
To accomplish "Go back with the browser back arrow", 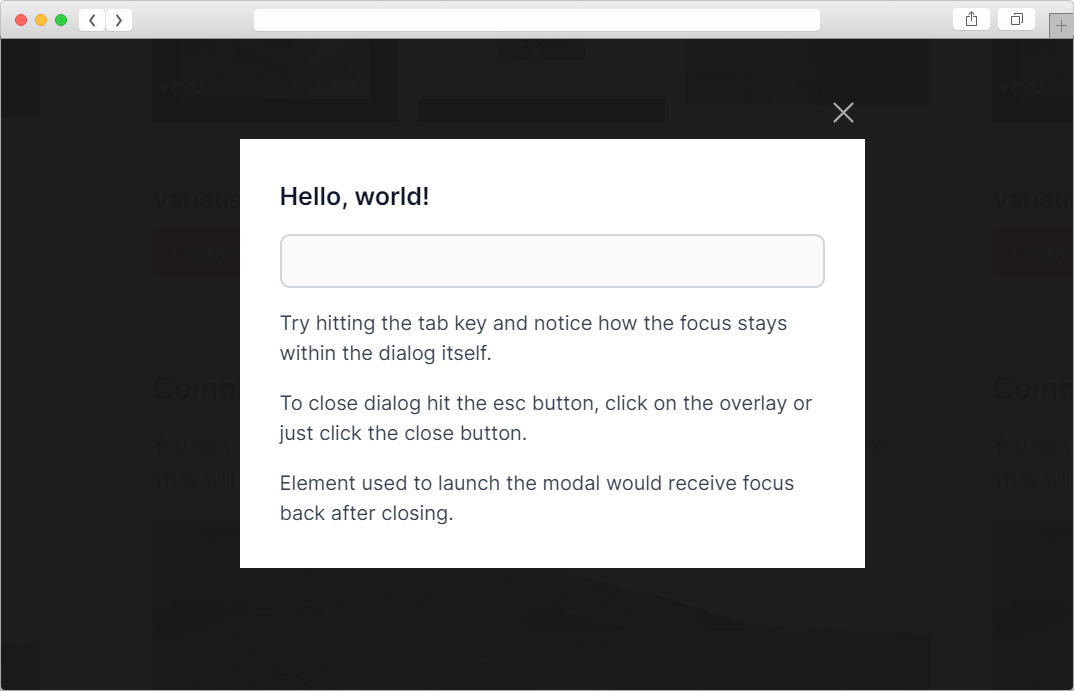I will (x=92, y=20).
